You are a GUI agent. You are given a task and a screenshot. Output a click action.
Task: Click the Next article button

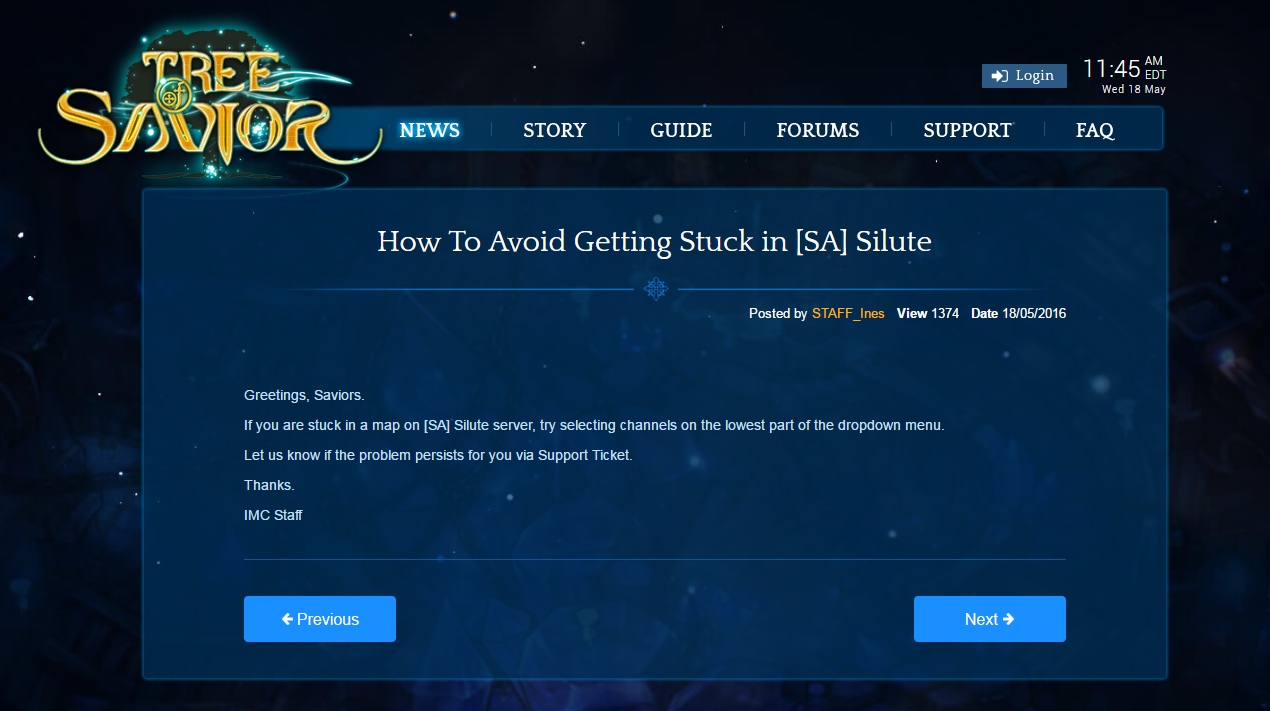coord(989,618)
